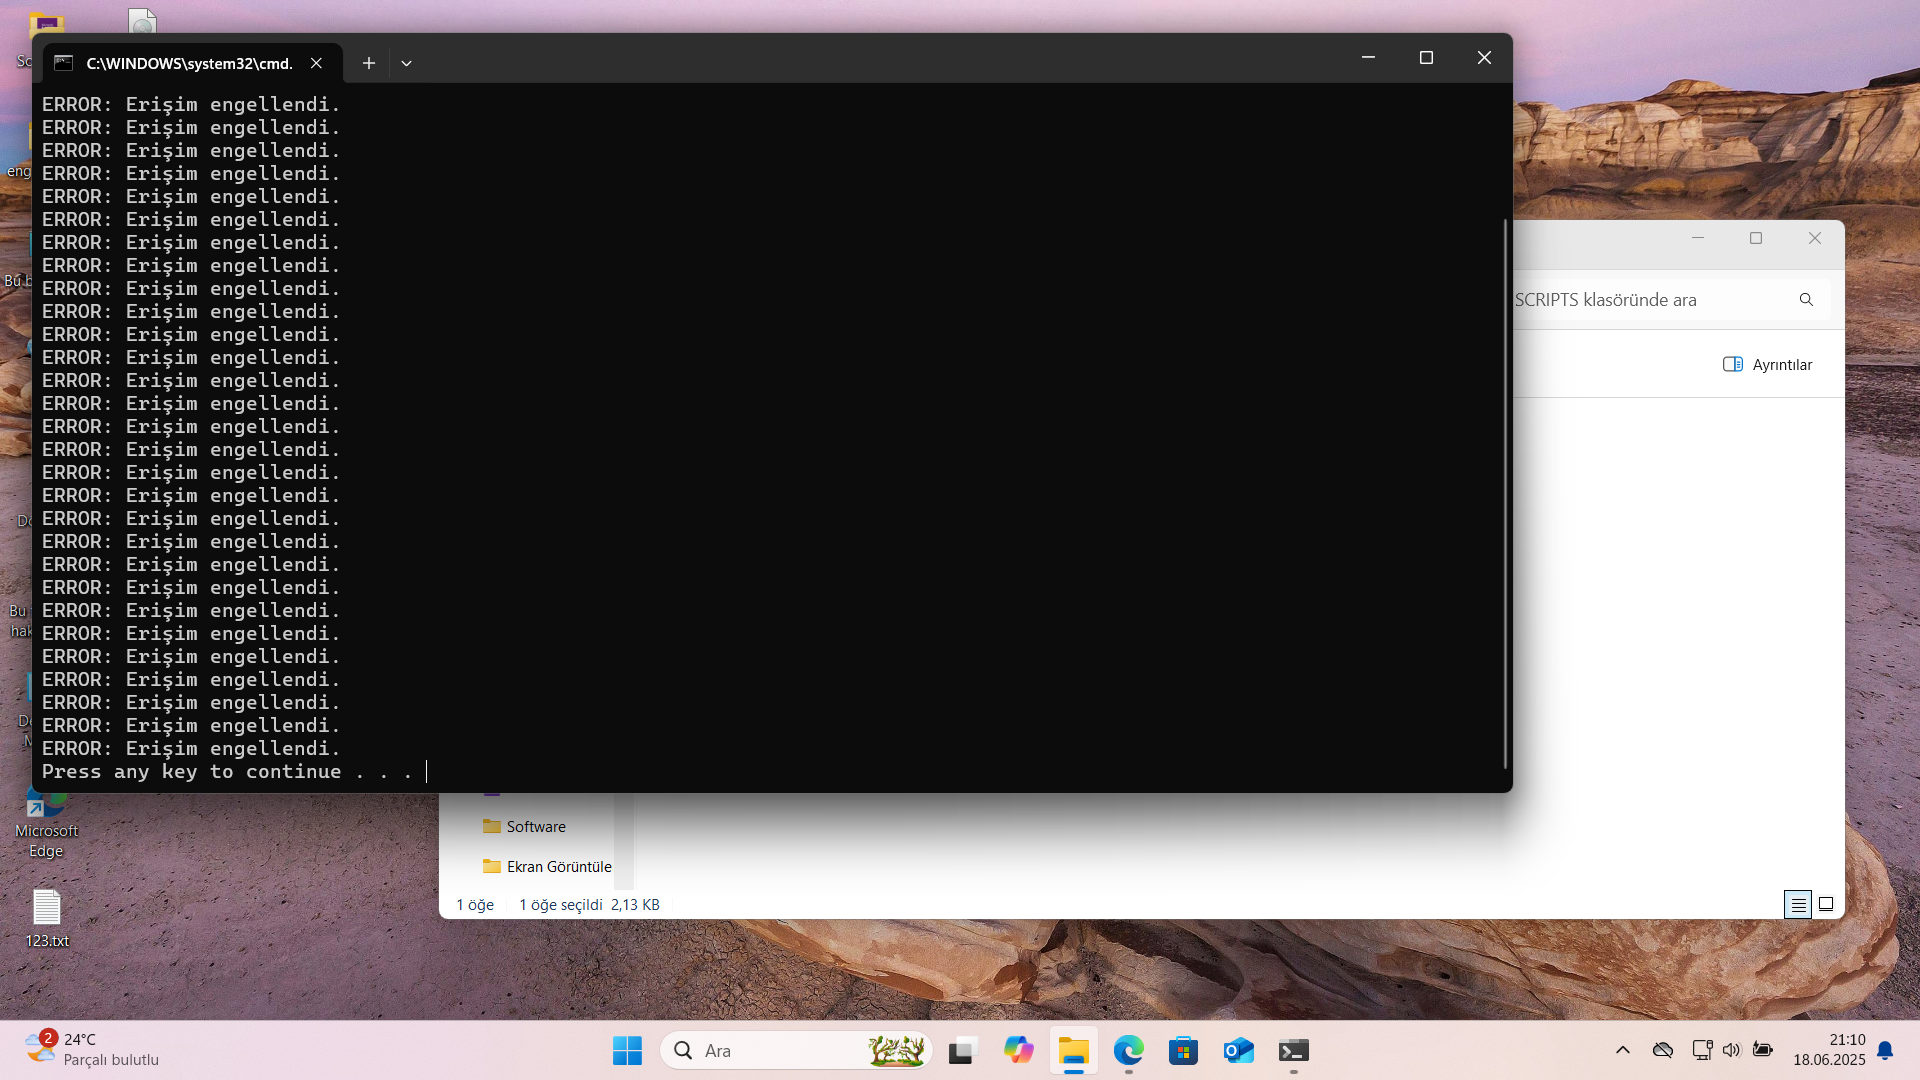Show hidden system tray icons
1920x1080 pixels.
[x=1623, y=1050]
